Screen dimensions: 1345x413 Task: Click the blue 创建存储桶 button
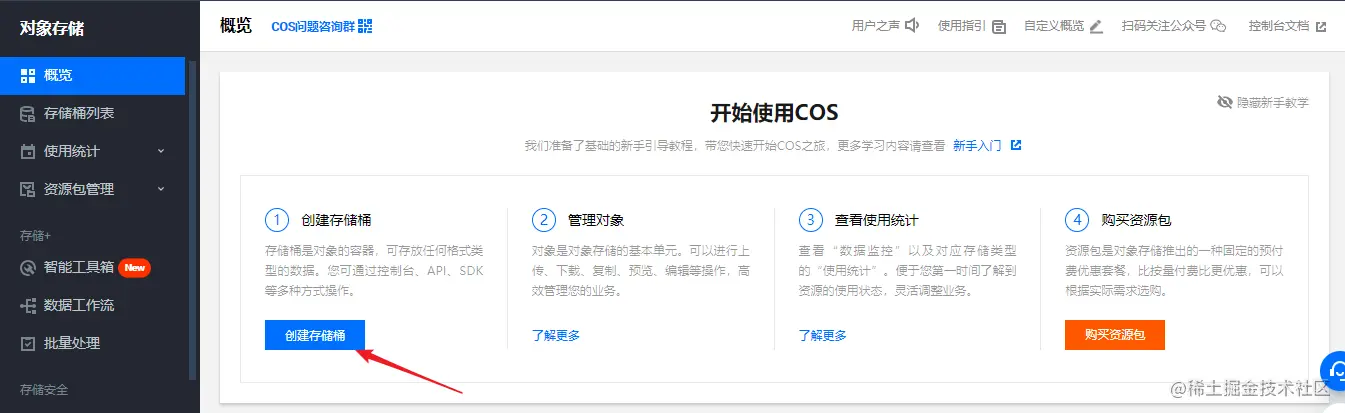click(315, 335)
